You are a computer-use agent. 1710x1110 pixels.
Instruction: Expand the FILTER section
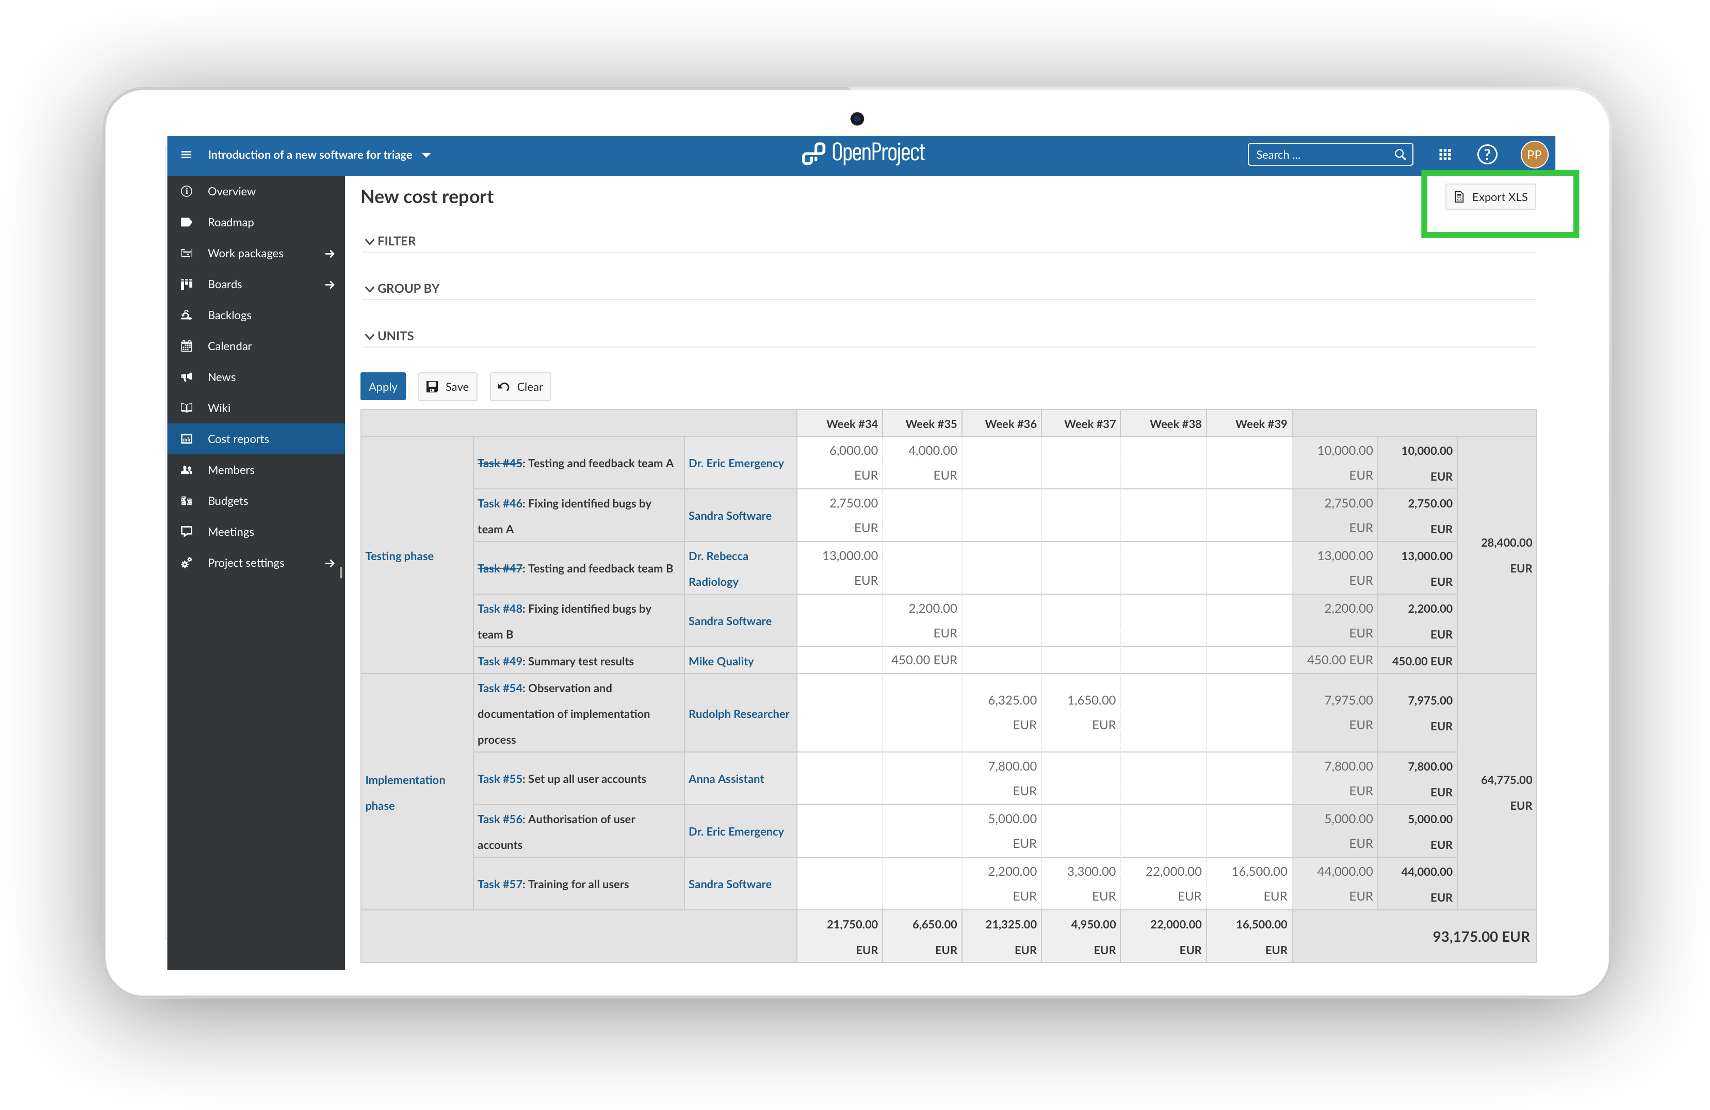click(x=390, y=241)
